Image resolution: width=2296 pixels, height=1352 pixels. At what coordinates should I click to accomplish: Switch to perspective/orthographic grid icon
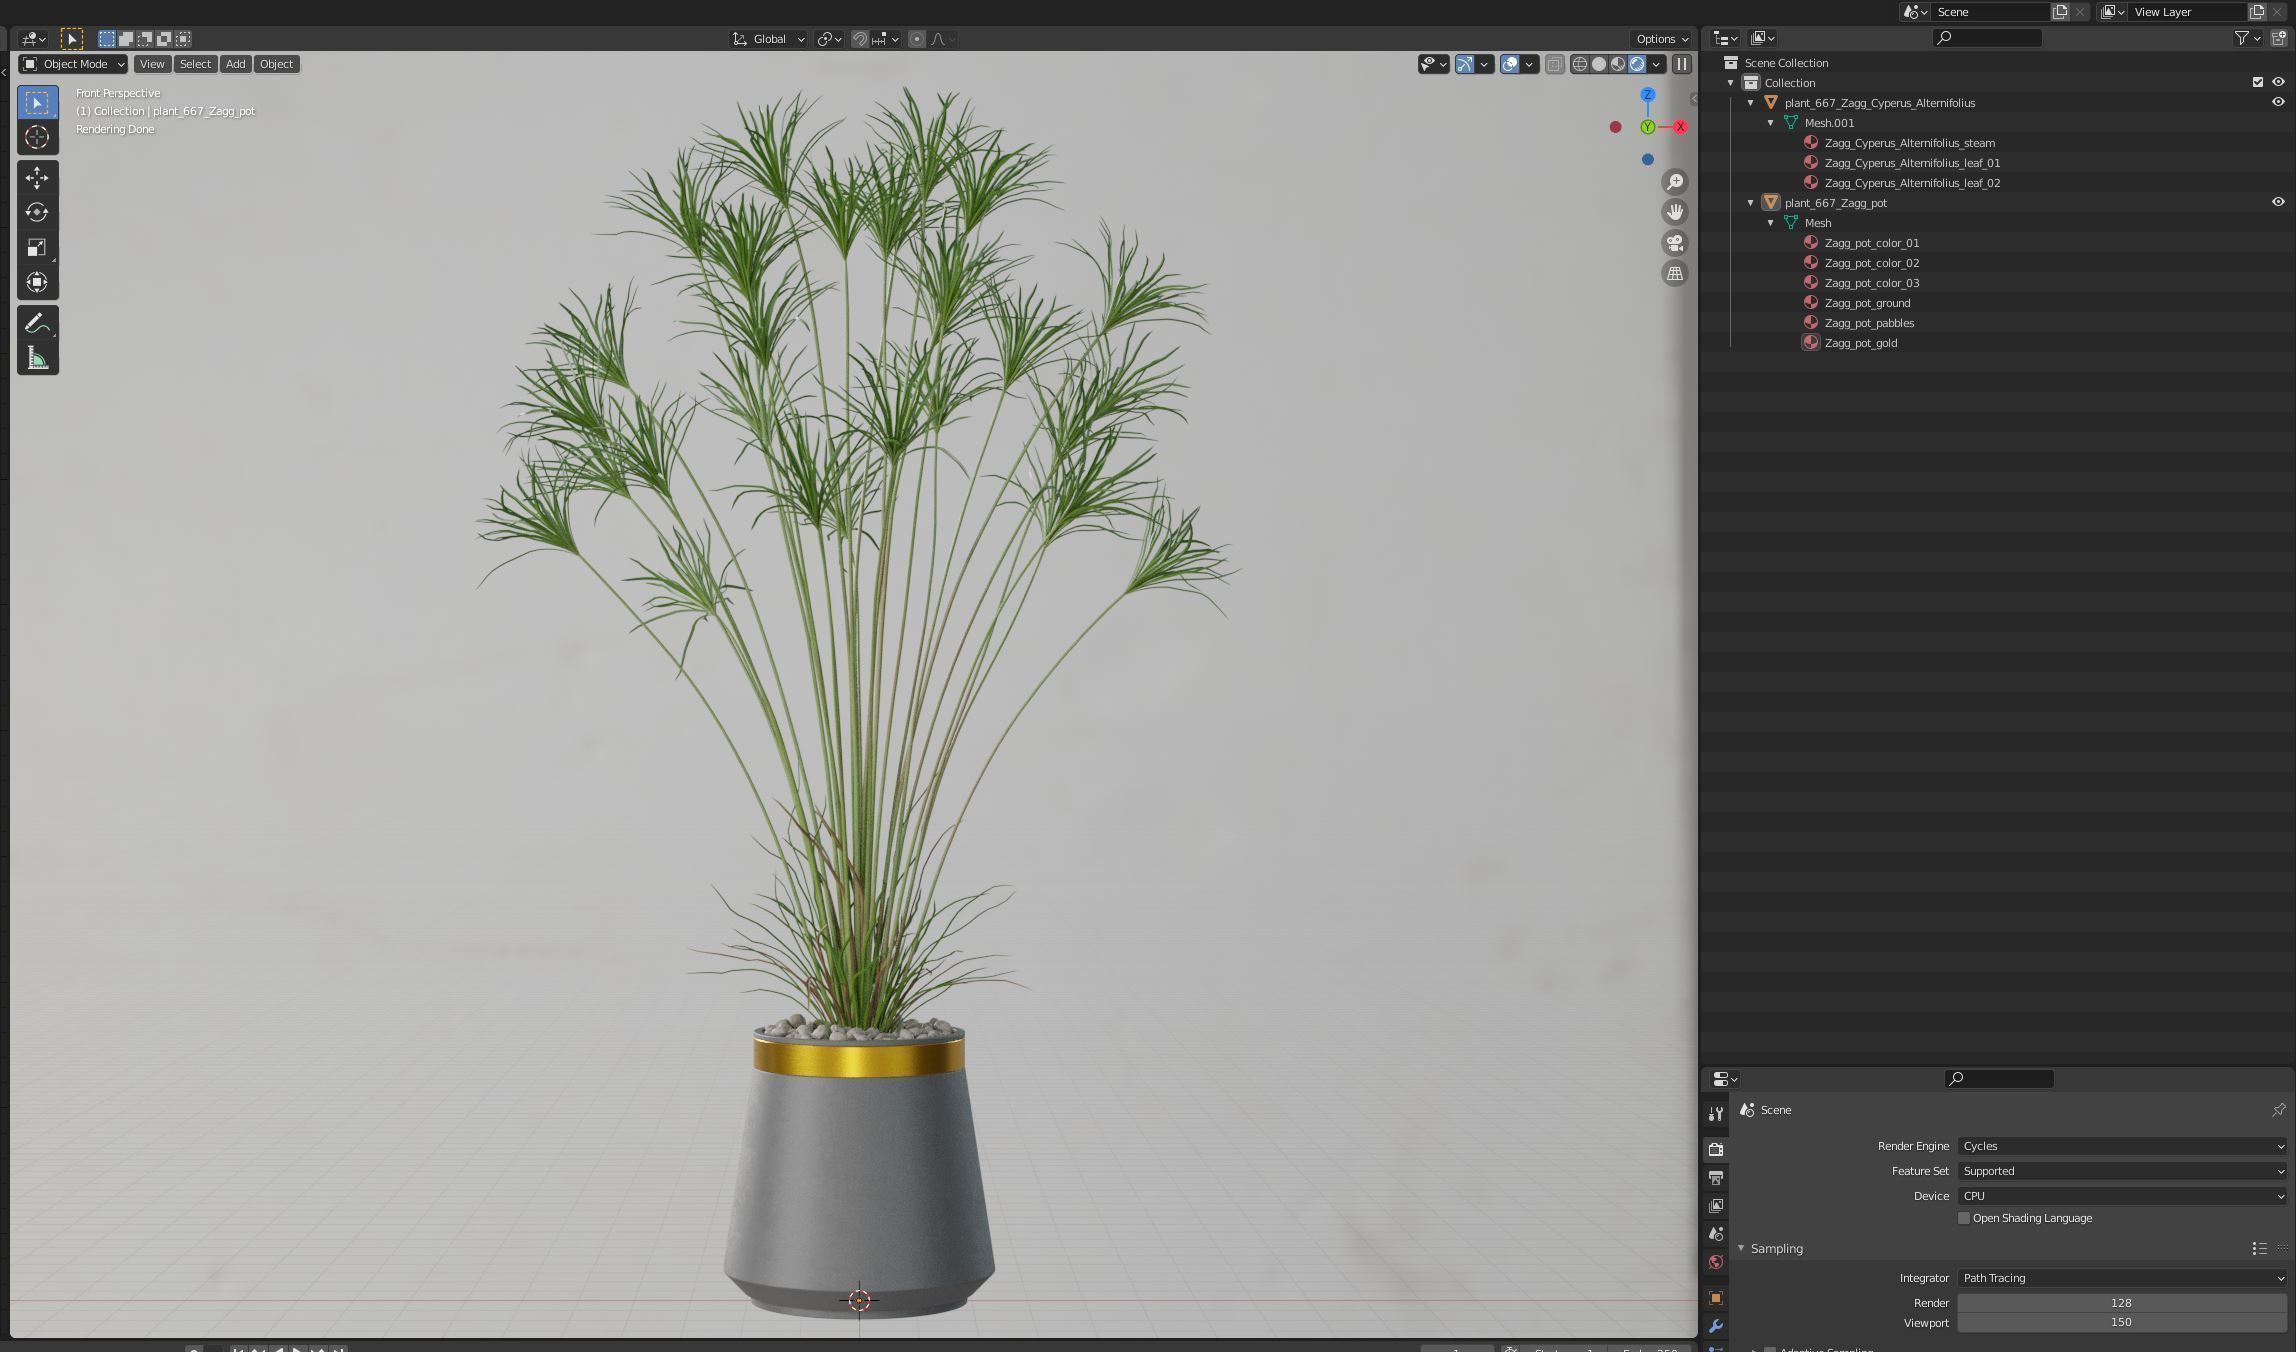coord(1675,273)
